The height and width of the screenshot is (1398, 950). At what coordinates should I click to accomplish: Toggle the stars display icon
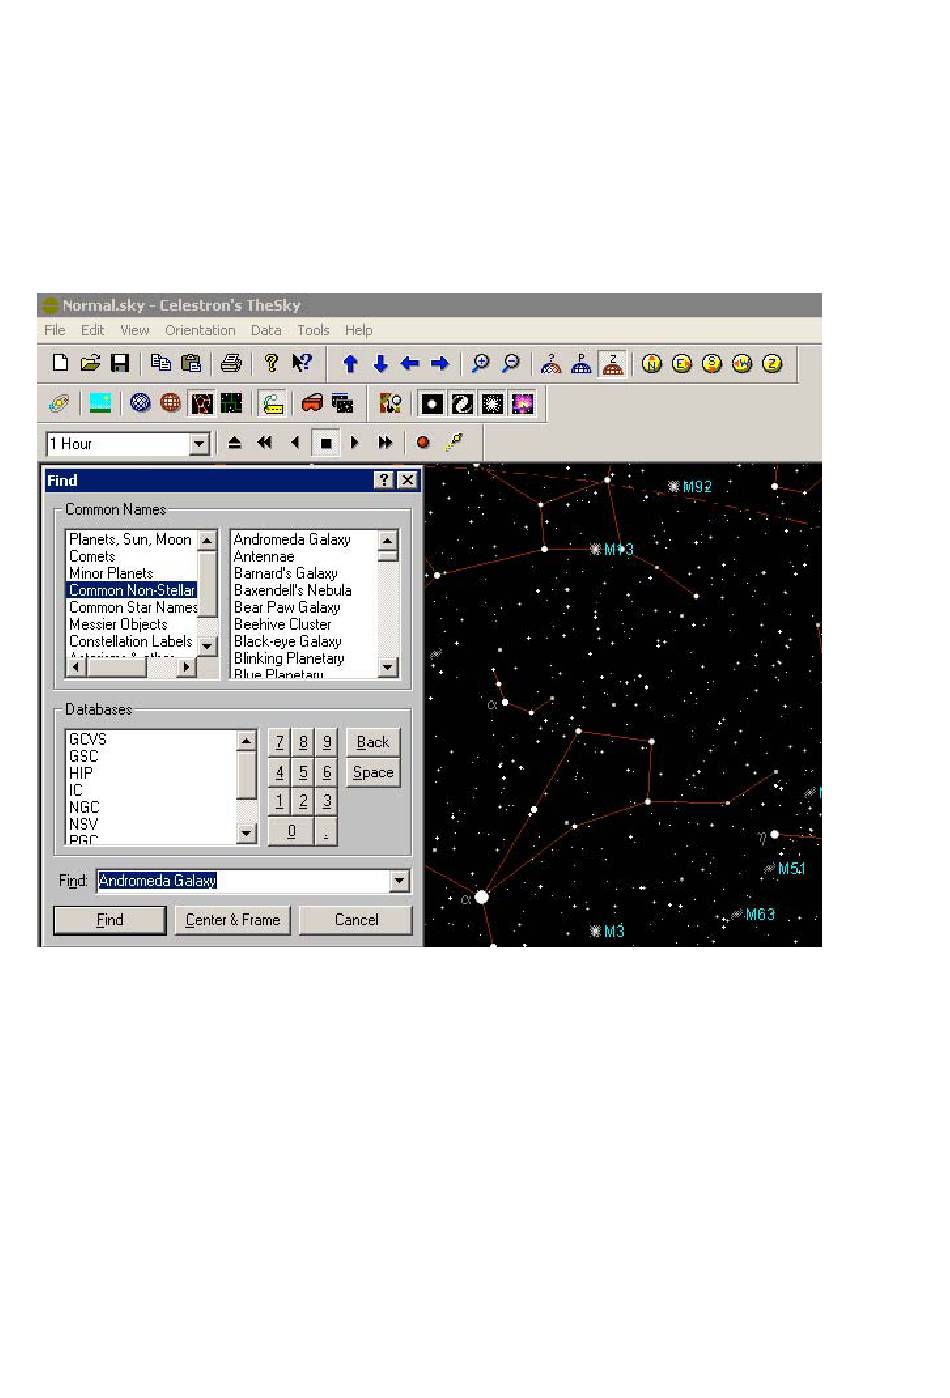click(431, 403)
